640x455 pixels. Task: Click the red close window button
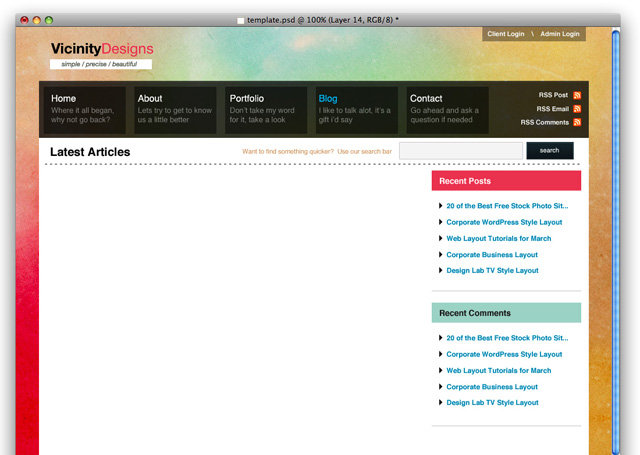coord(24,20)
